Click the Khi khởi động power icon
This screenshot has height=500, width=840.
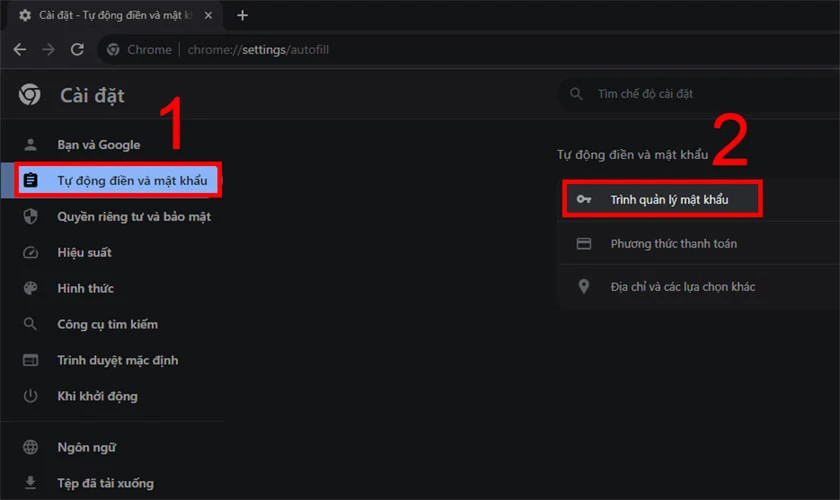coord(30,396)
